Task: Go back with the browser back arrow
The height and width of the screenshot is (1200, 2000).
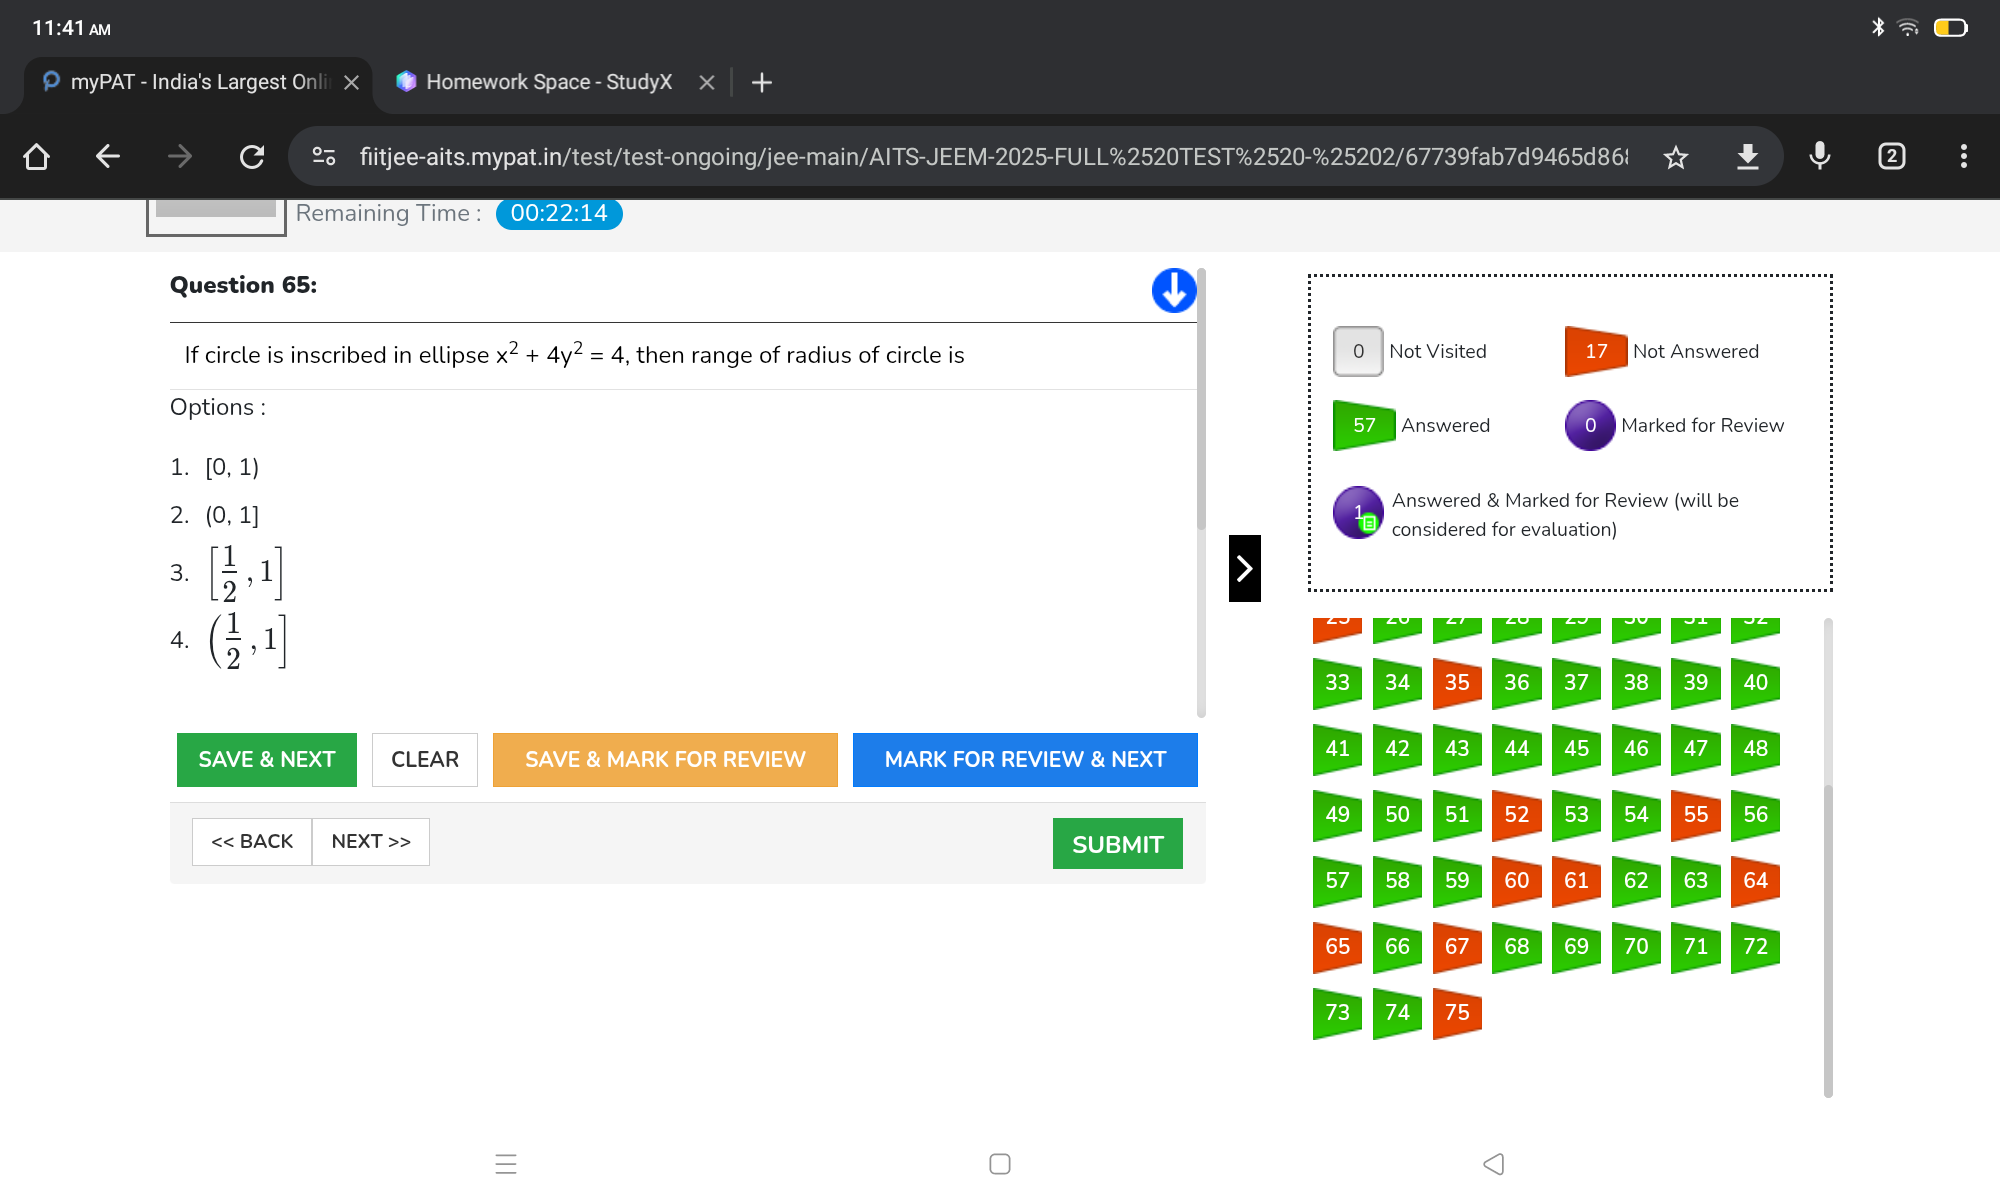Action: click(108, 156)
